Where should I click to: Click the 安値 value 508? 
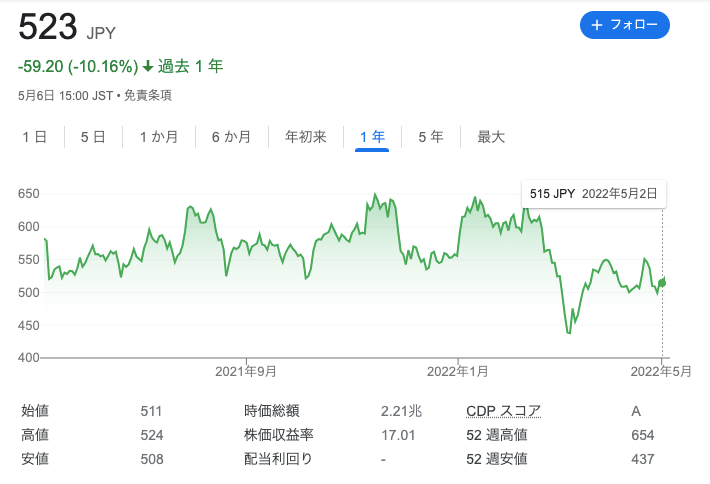coord(152,459)
